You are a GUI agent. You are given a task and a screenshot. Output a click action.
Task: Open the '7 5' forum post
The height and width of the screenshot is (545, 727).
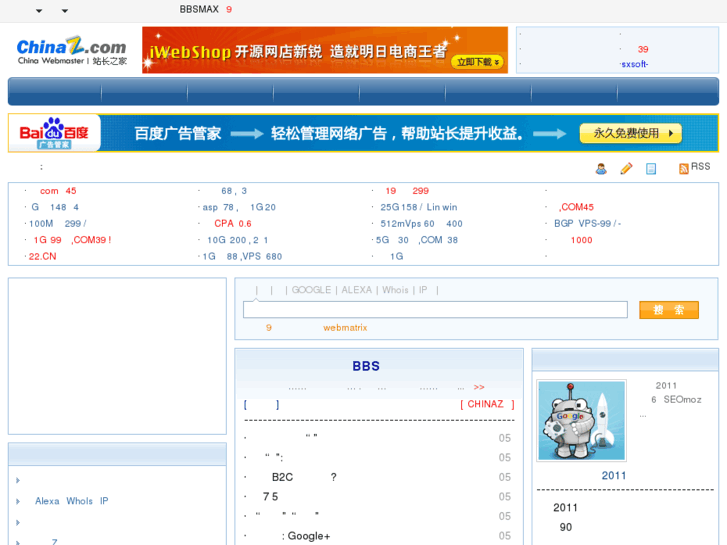click(270, 496)
